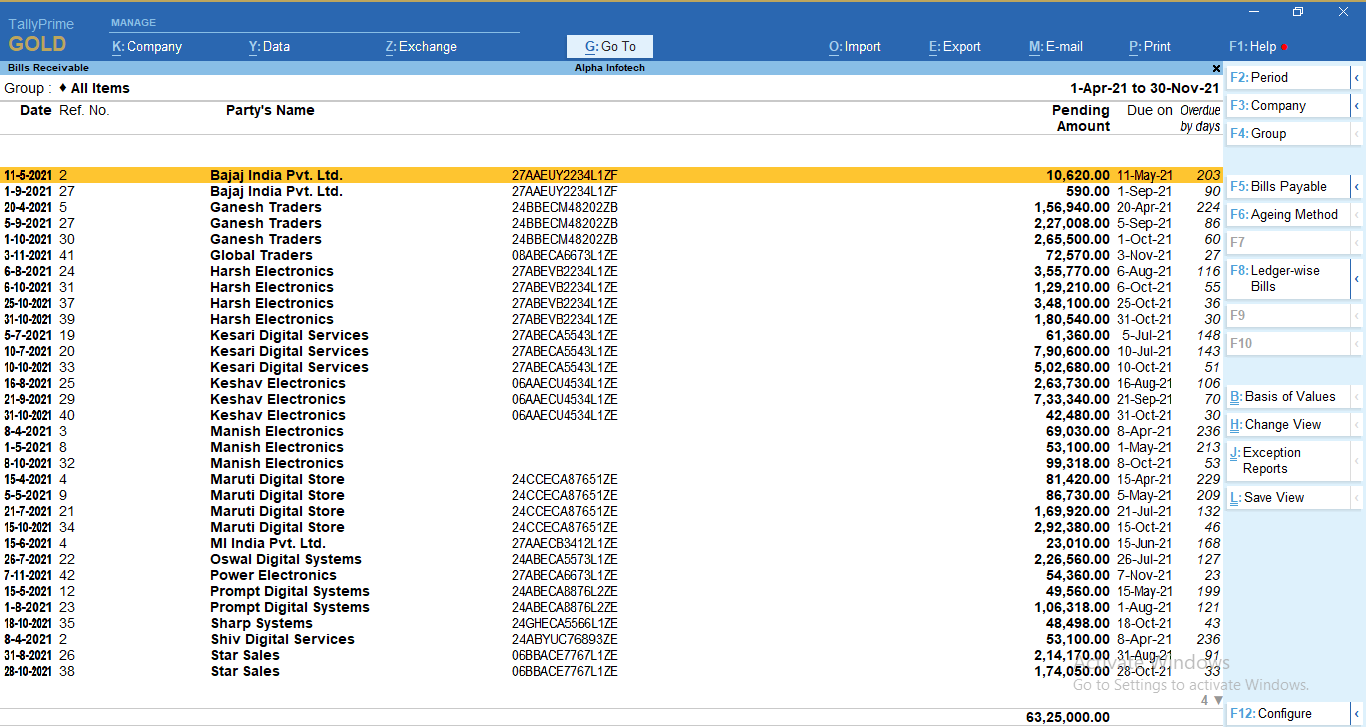Close the Bills Receivable report
Viewport: 1366px width, 727px height.
[x=1216, y=68]
